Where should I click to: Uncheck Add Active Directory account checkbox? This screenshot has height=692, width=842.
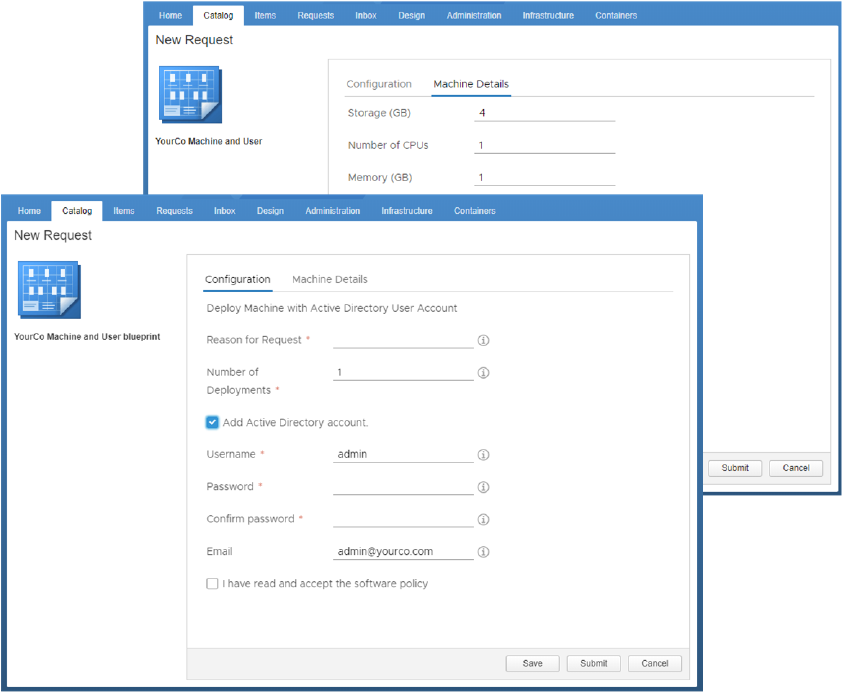point(212,422)
